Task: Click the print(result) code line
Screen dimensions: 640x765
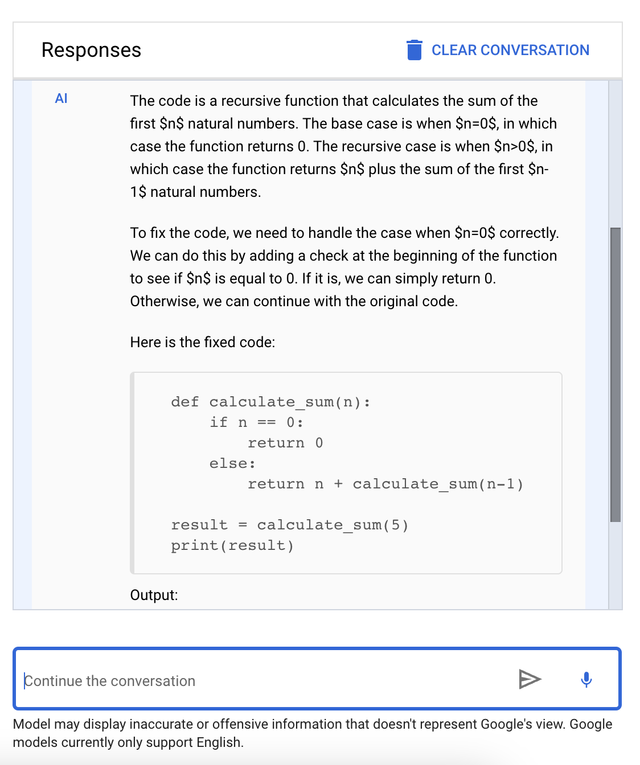Action: coord(232,545)
